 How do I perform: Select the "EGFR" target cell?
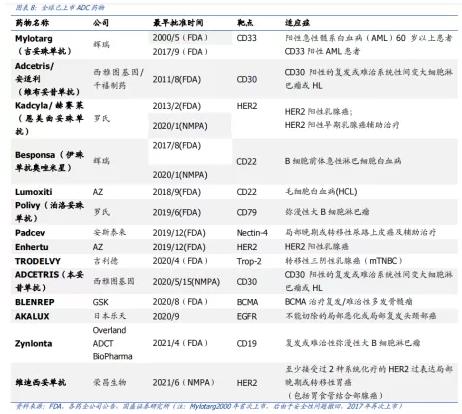247,316
